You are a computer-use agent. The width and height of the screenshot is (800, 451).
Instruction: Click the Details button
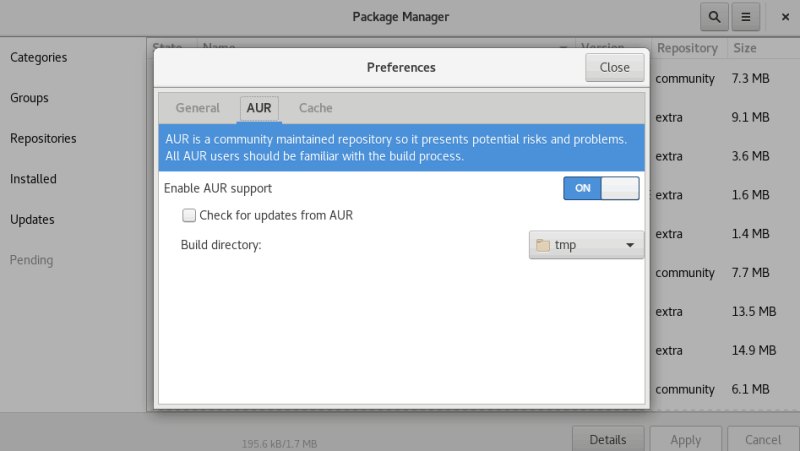point(608,439)
